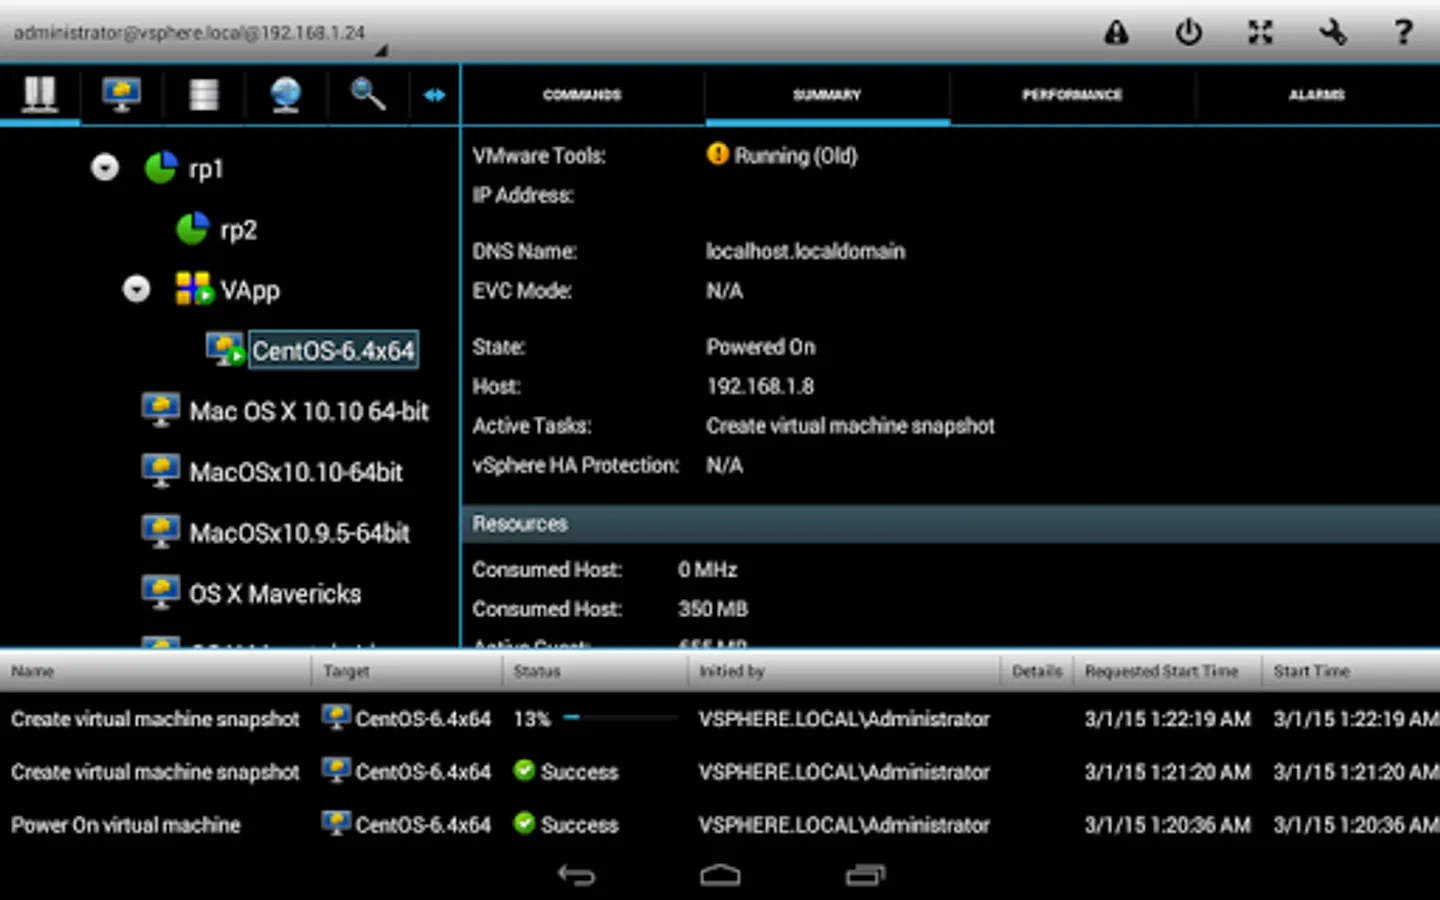Click the Details column header
The image size is (1440, 900).
[x=1037, y=671]
